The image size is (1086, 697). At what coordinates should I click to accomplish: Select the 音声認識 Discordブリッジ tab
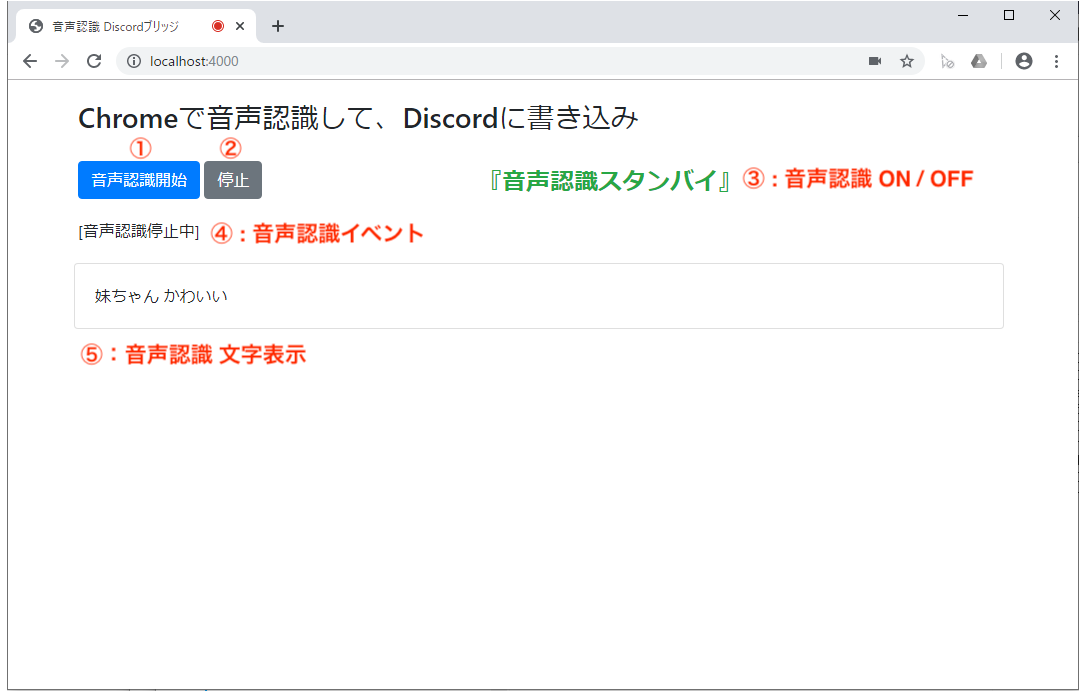136,26
